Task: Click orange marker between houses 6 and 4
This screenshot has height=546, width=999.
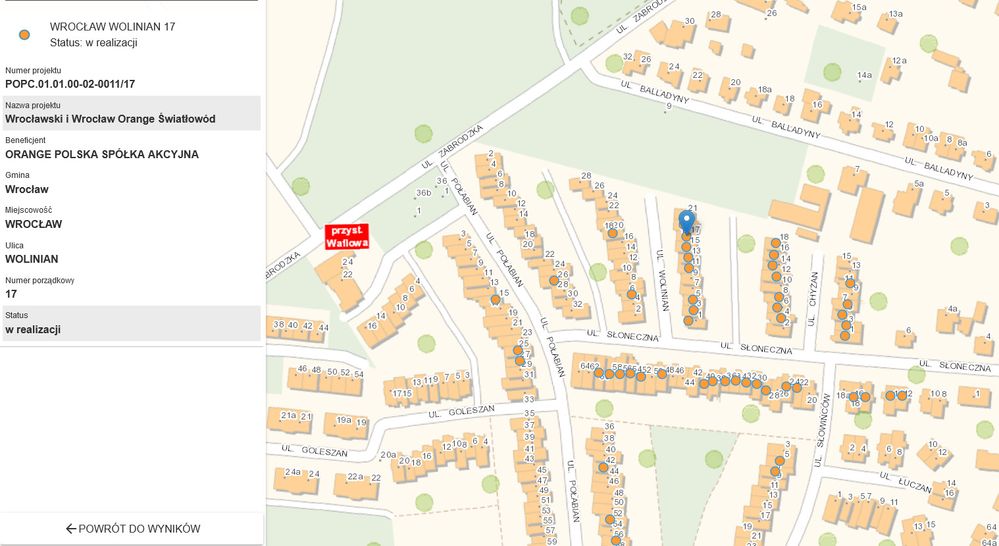Action: coord(631,294)
